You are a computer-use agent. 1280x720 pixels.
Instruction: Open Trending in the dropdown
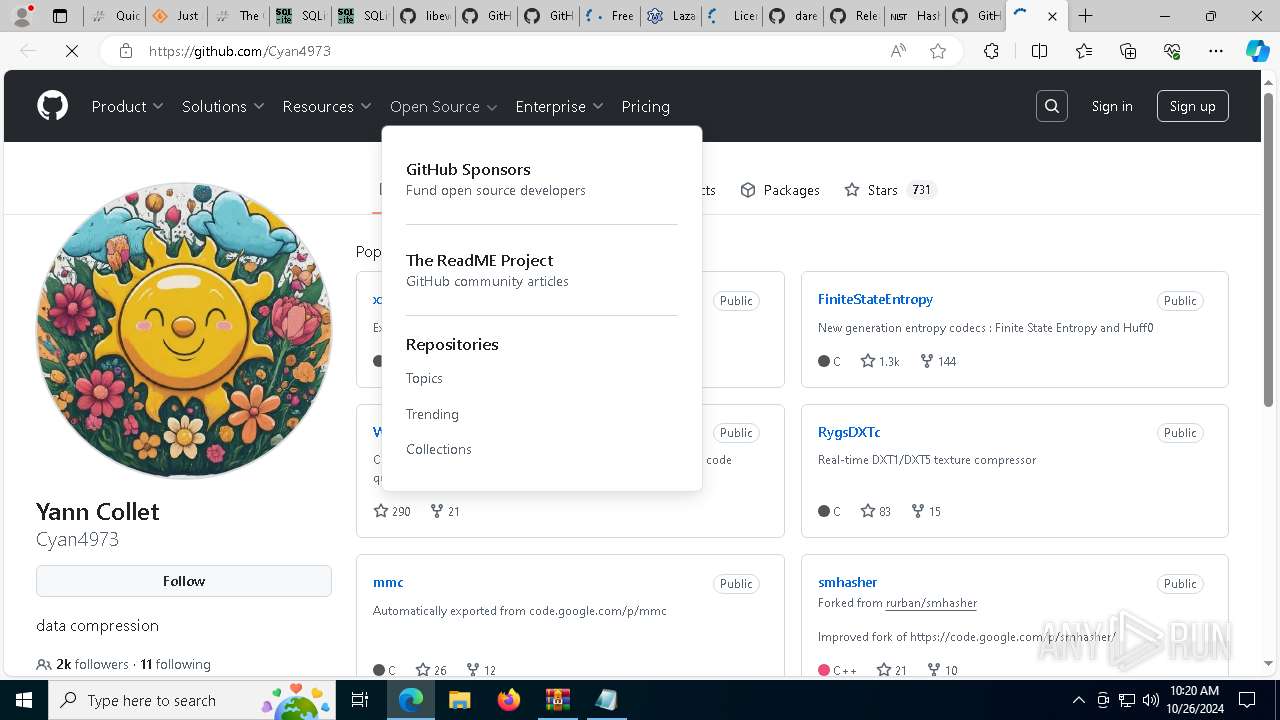[x=432, y=414]
